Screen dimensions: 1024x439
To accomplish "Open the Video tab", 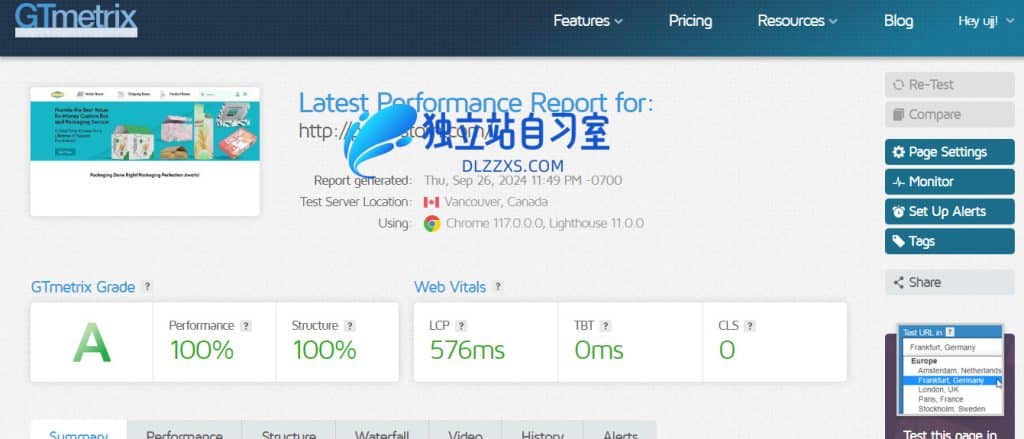I will click(465, 432).
